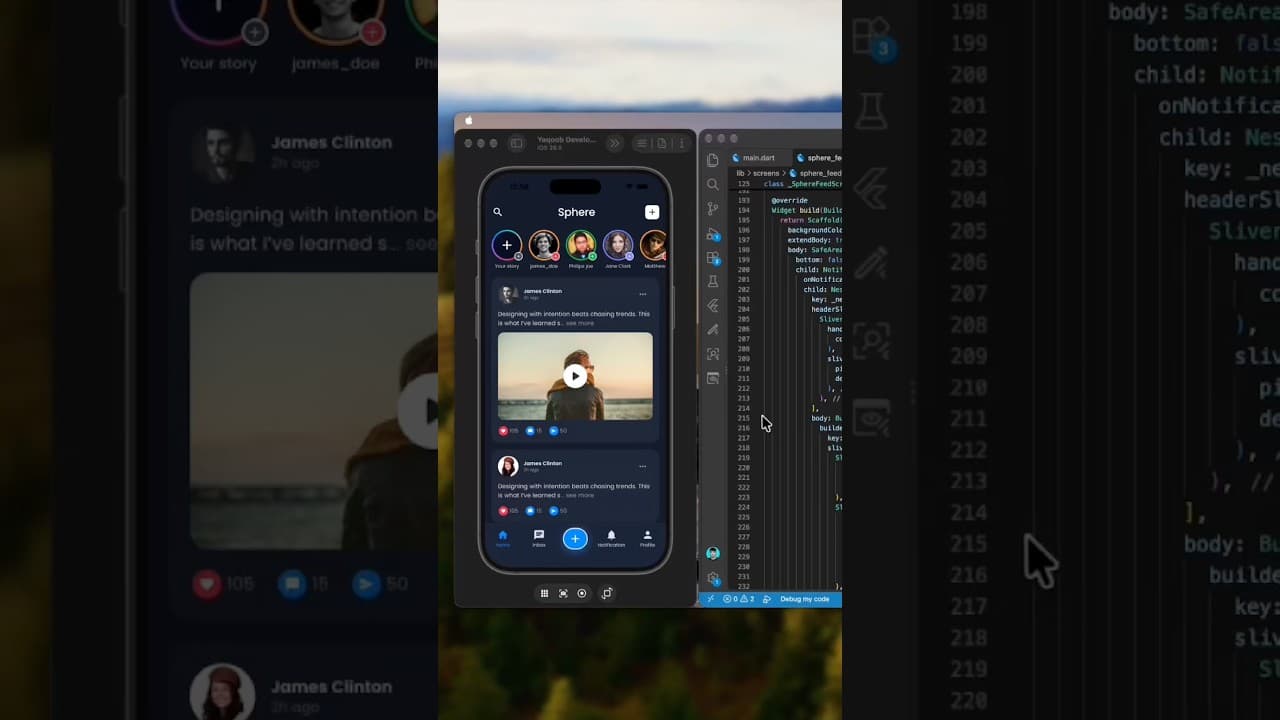Select the Home tab in bottom navigation
This screenshot has width=1280, height=720.
pyautogui.click(x=503, y=538)
